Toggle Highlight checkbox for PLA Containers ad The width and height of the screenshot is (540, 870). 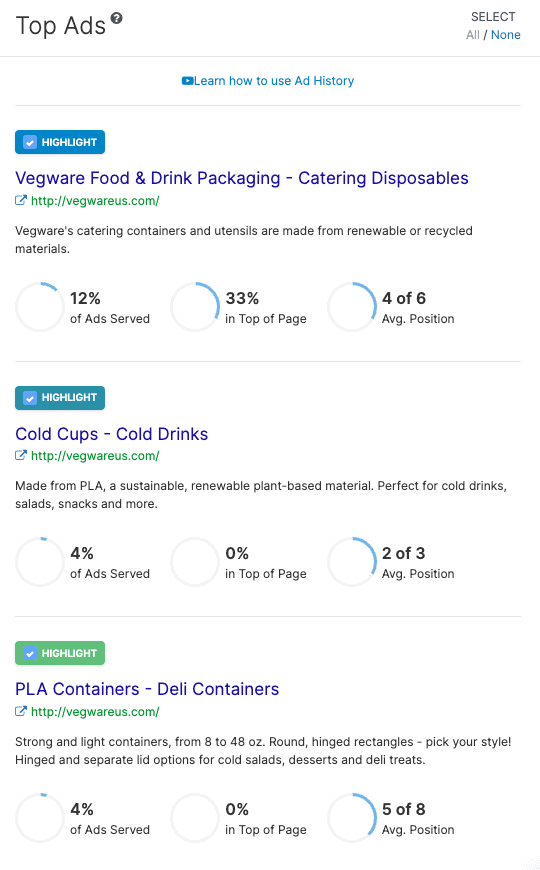coord(30,653)
